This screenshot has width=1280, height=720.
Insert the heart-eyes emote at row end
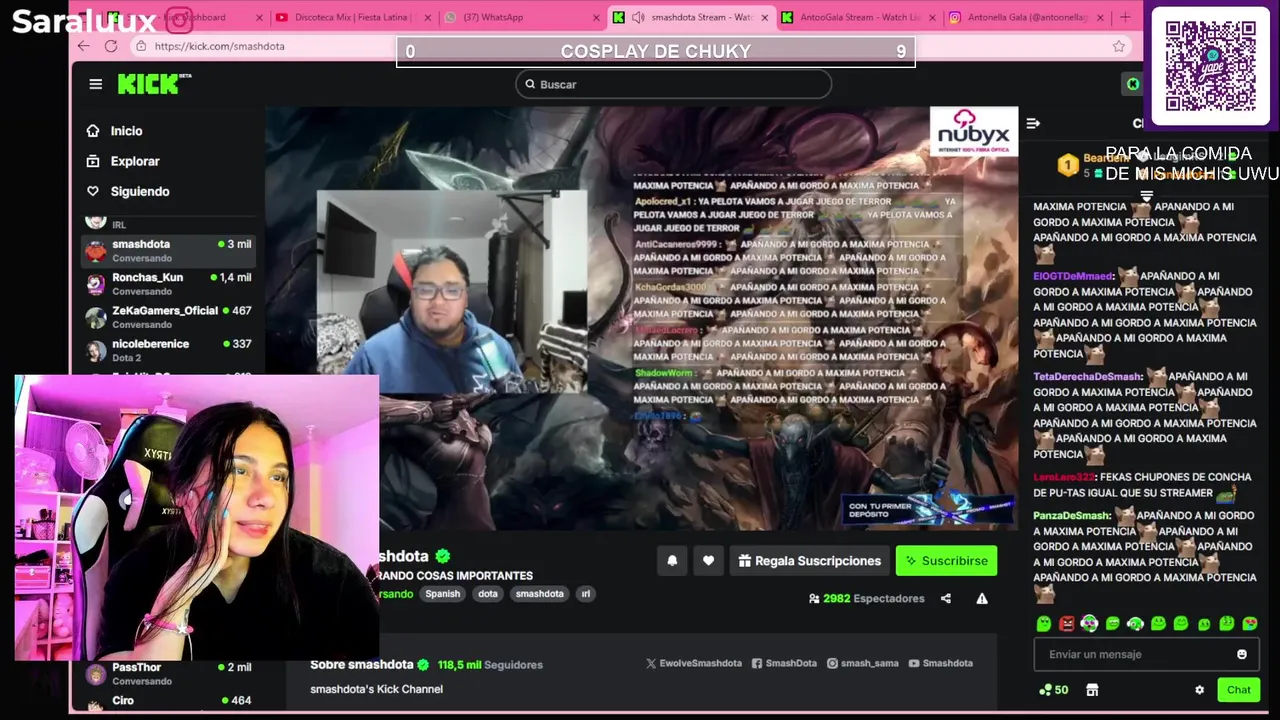click(1250, 624)
